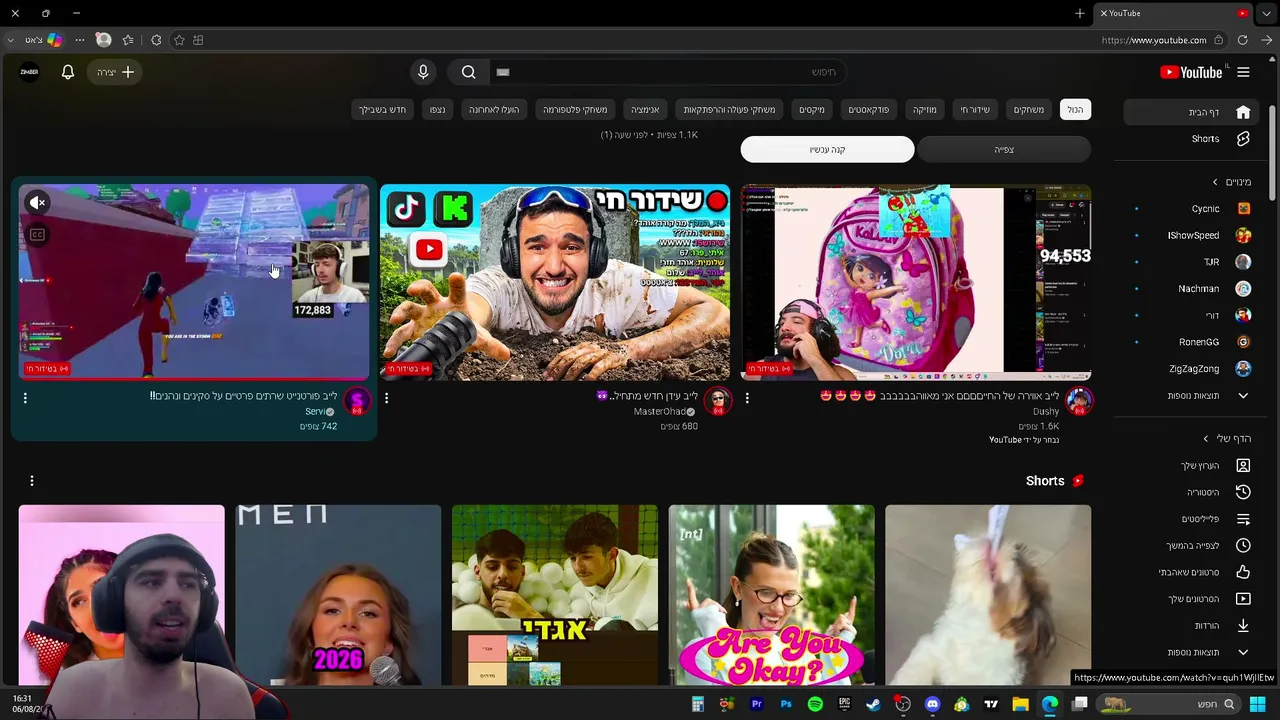Open the browser extensions puzzle icon

156,40
